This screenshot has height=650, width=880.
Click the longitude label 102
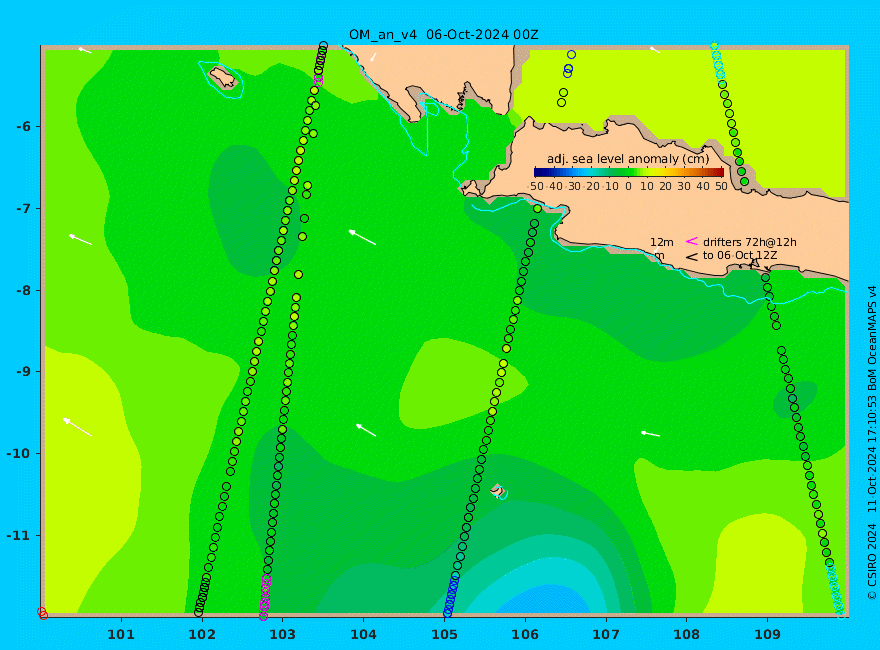pyautogui.click(x=202, y=635)
